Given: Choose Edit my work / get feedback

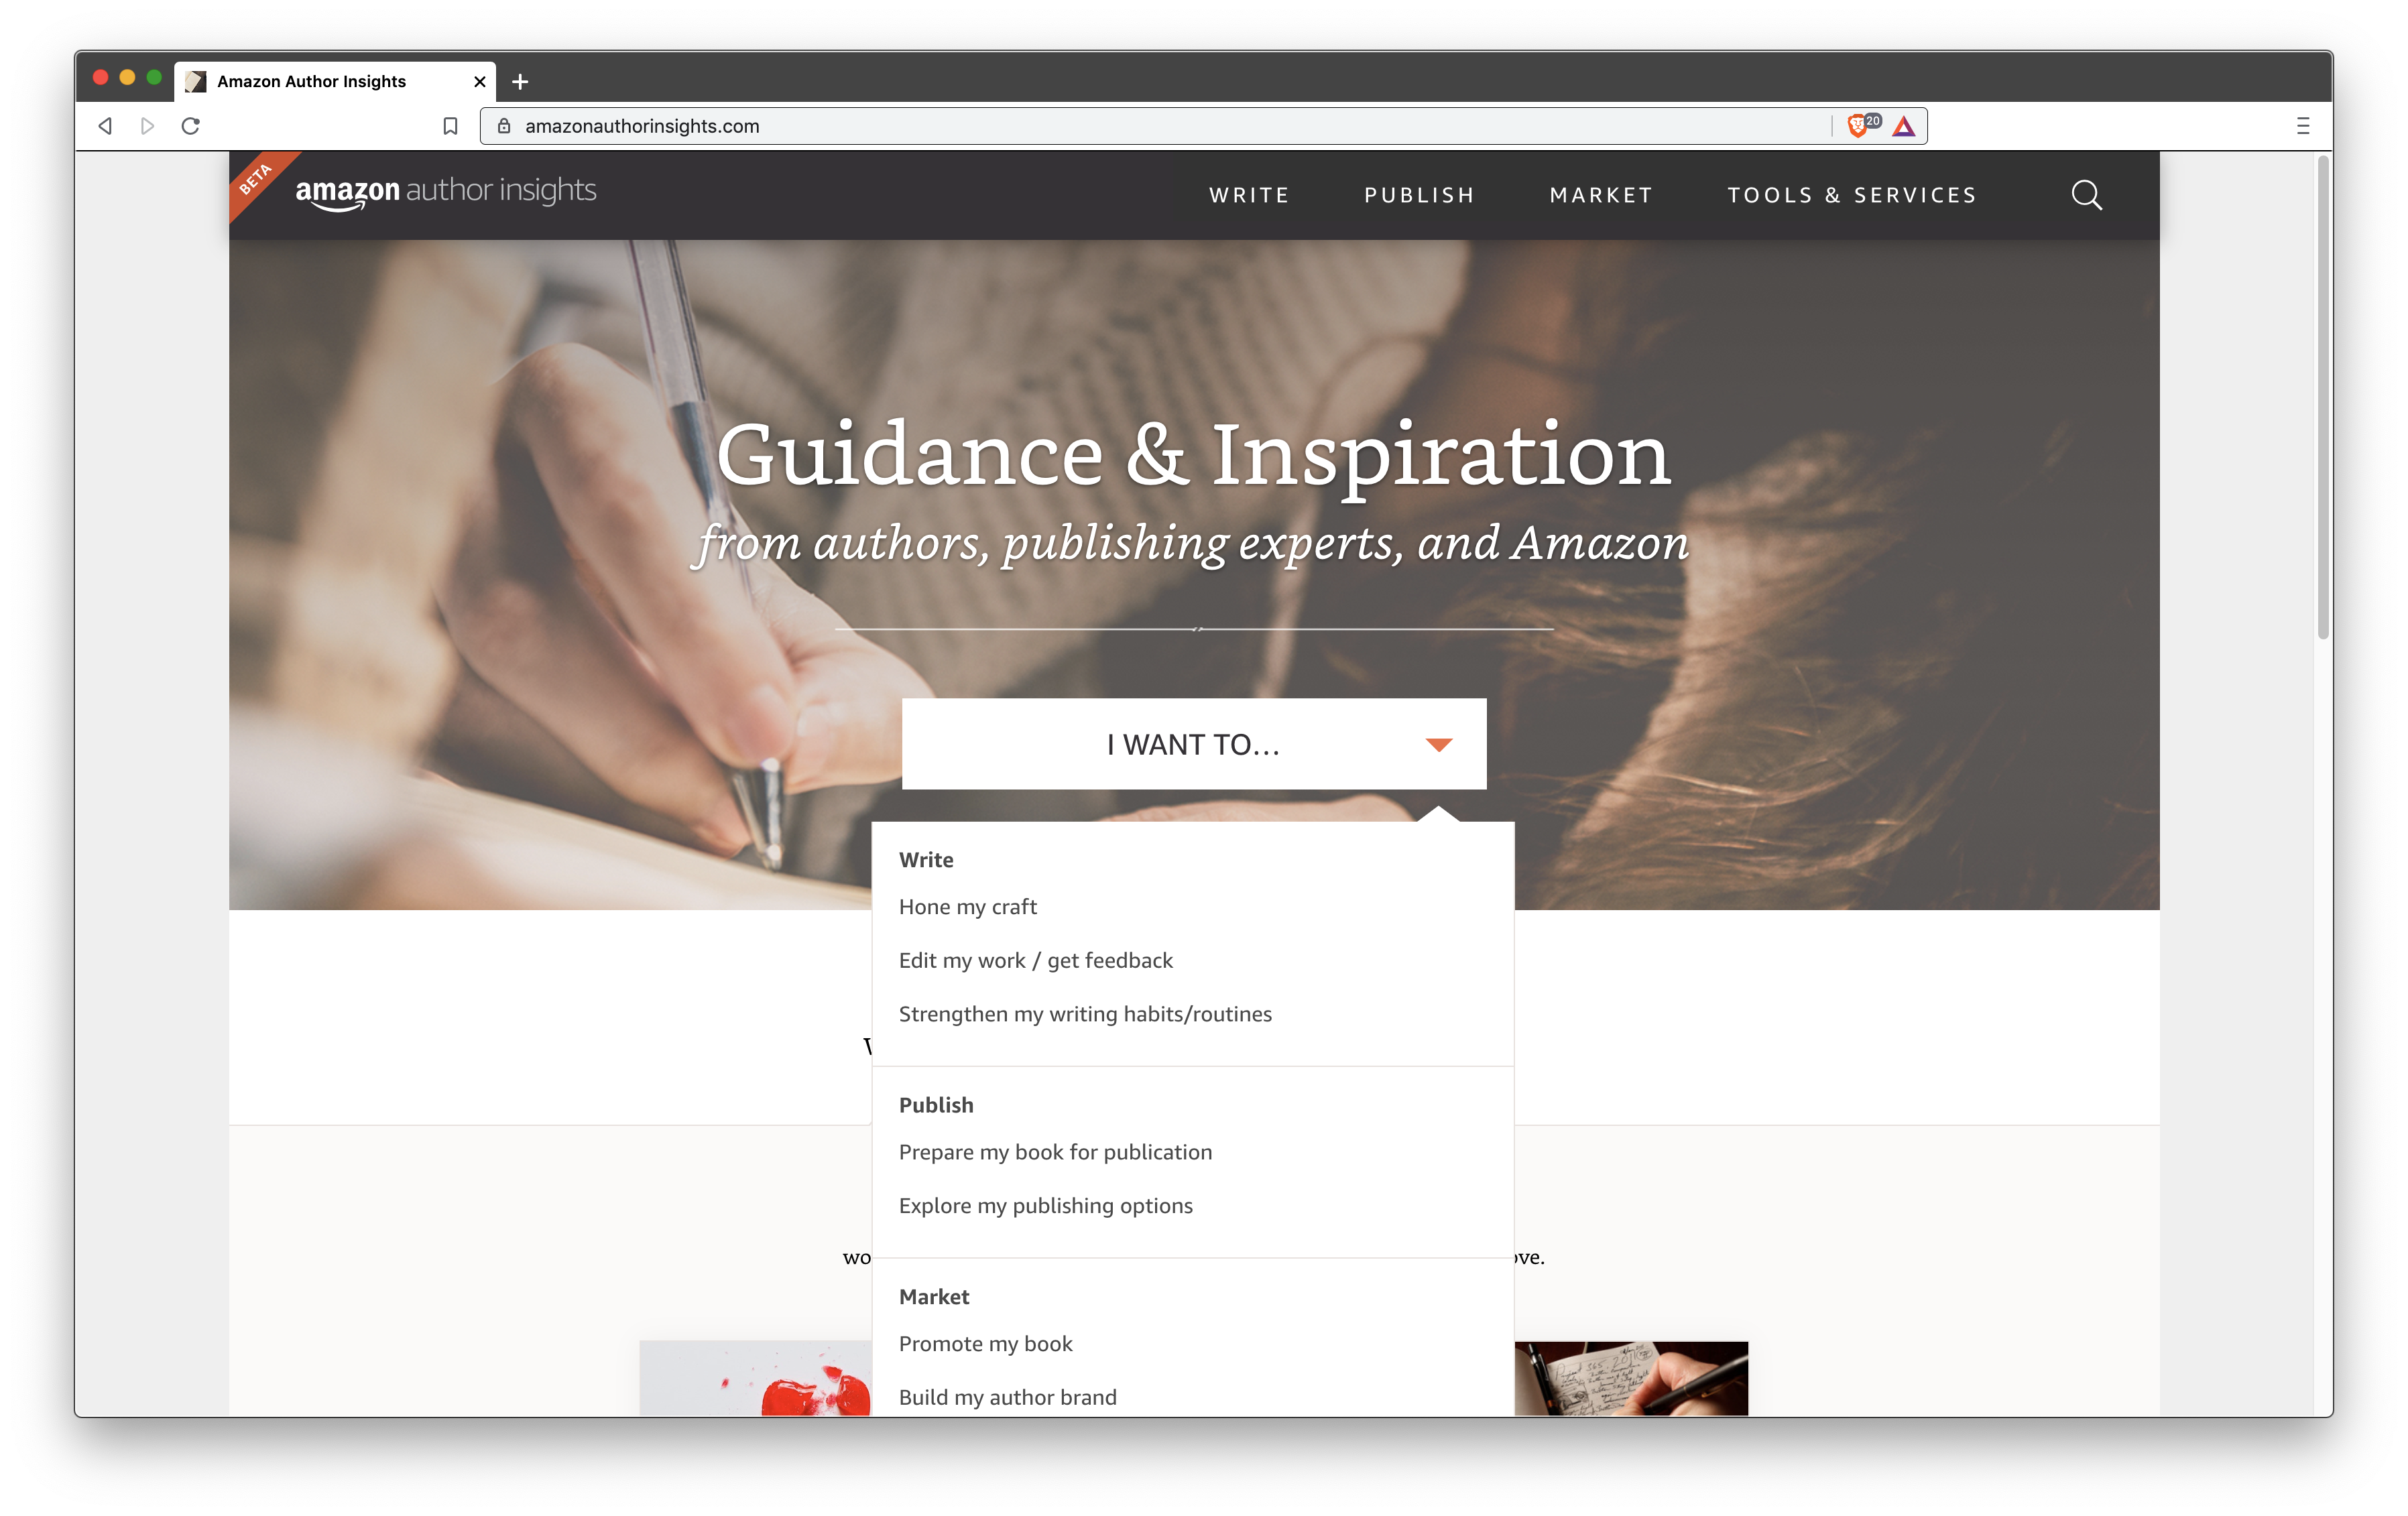Looking at the screenshot, I should click(1035, 961).
